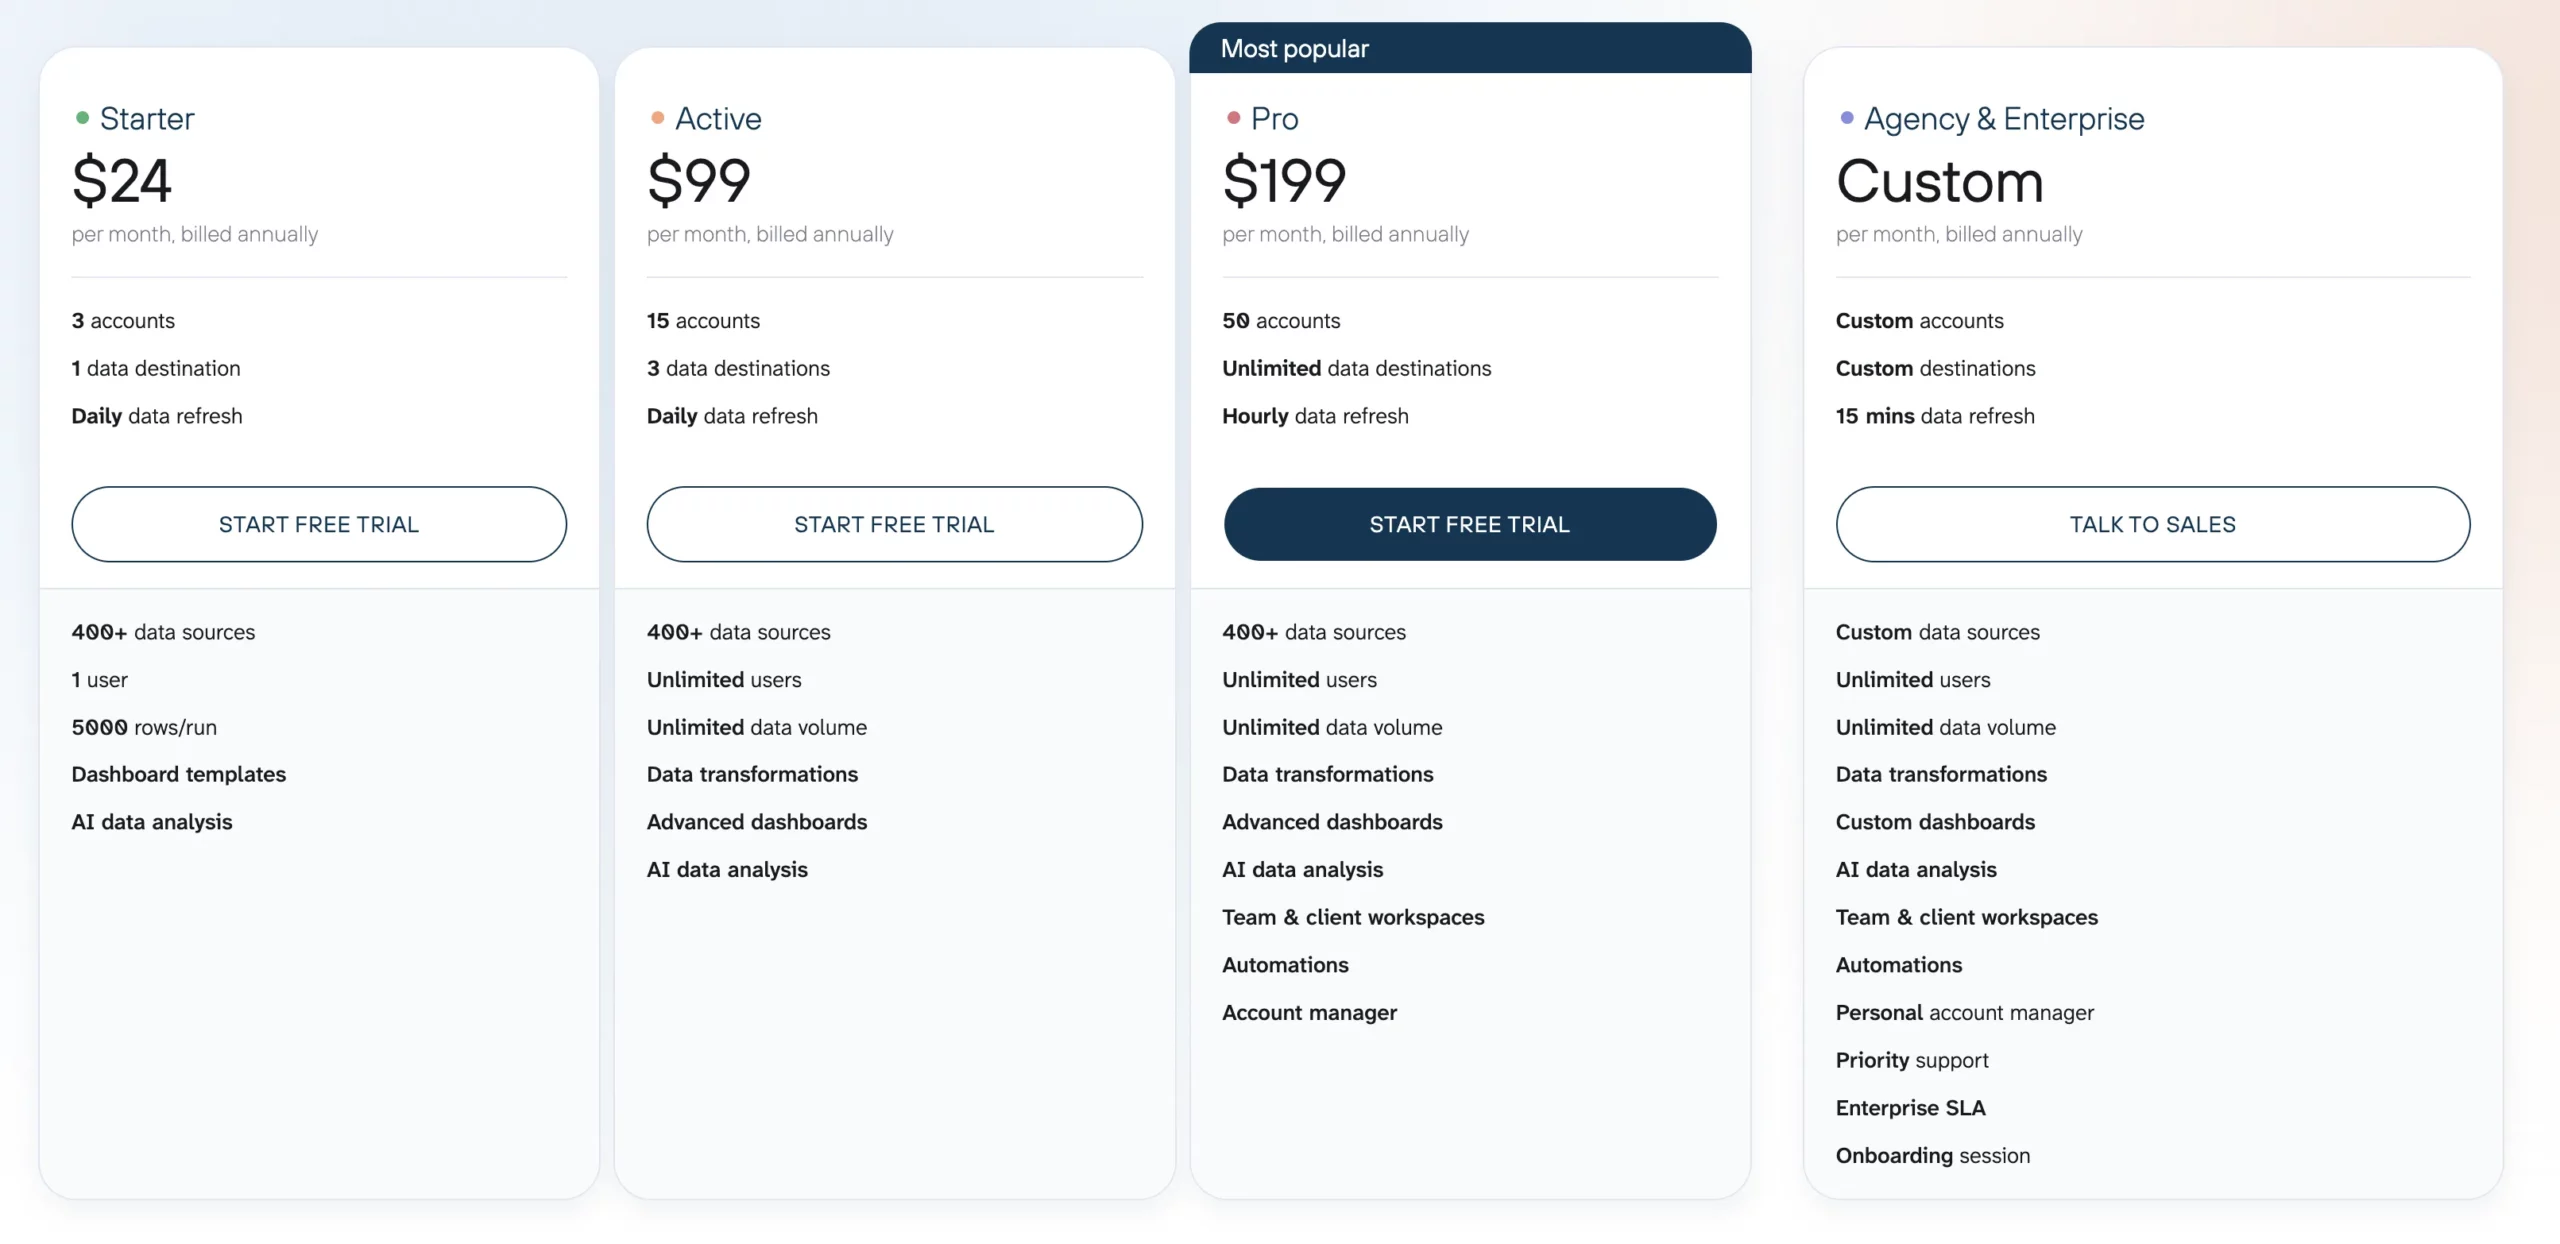The height and width of the screenshot is (1244, 2560).
Task: Click the $24 price on Starter card
Action: 122,181
